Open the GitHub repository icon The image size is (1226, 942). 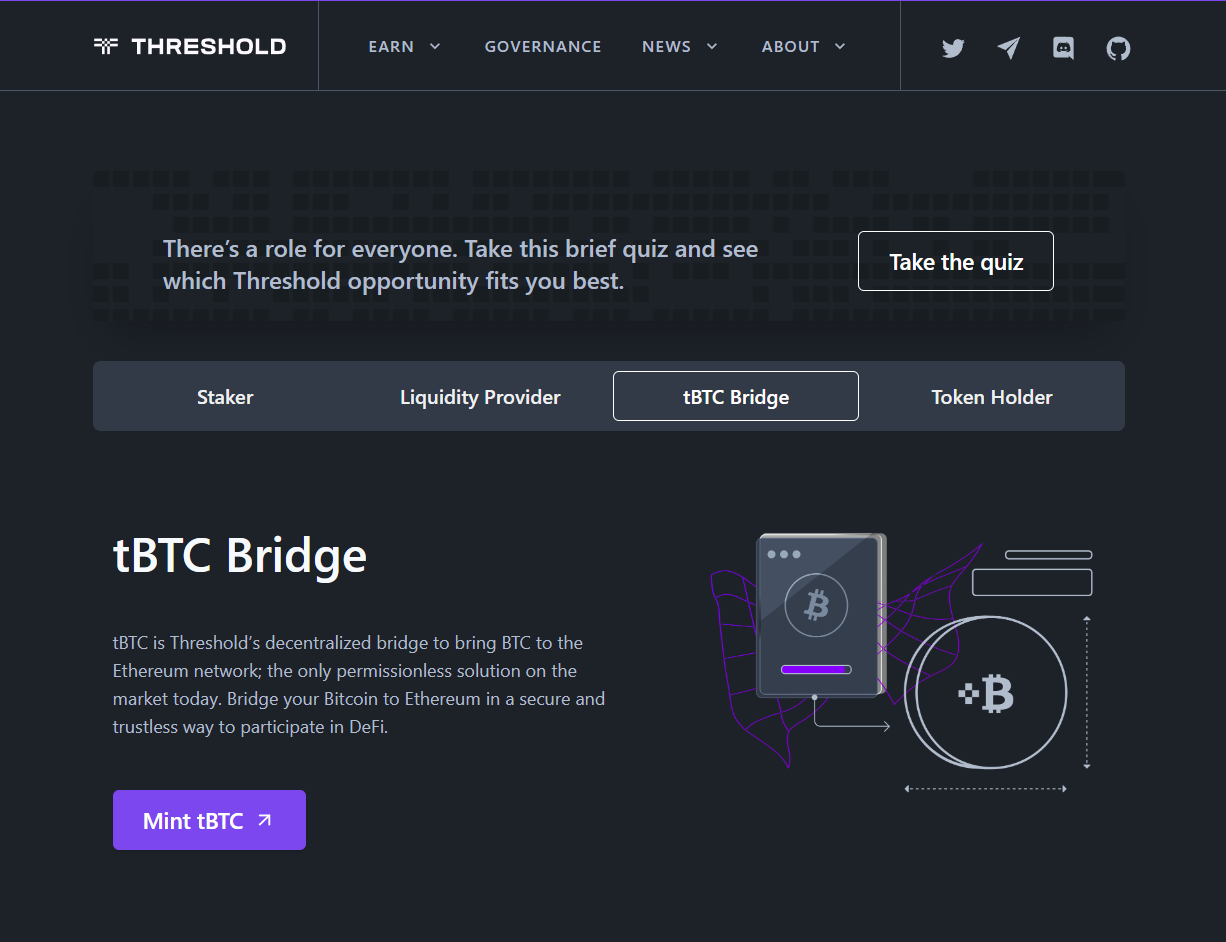[1118, 47]
